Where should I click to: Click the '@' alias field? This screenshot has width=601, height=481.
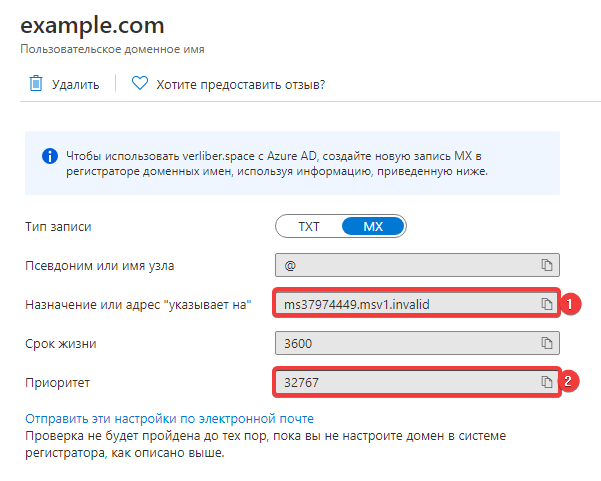(x=405, y=265)
